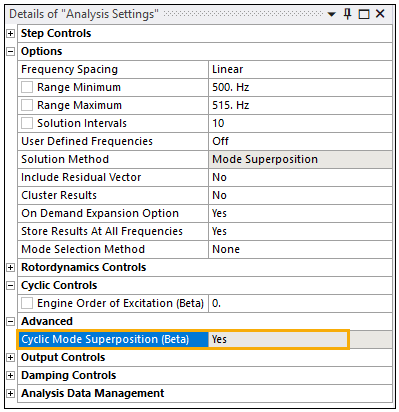Expand the Step Controls section
Image resolution: width=399 pixels, height=412 pixels.
[11, 33]
